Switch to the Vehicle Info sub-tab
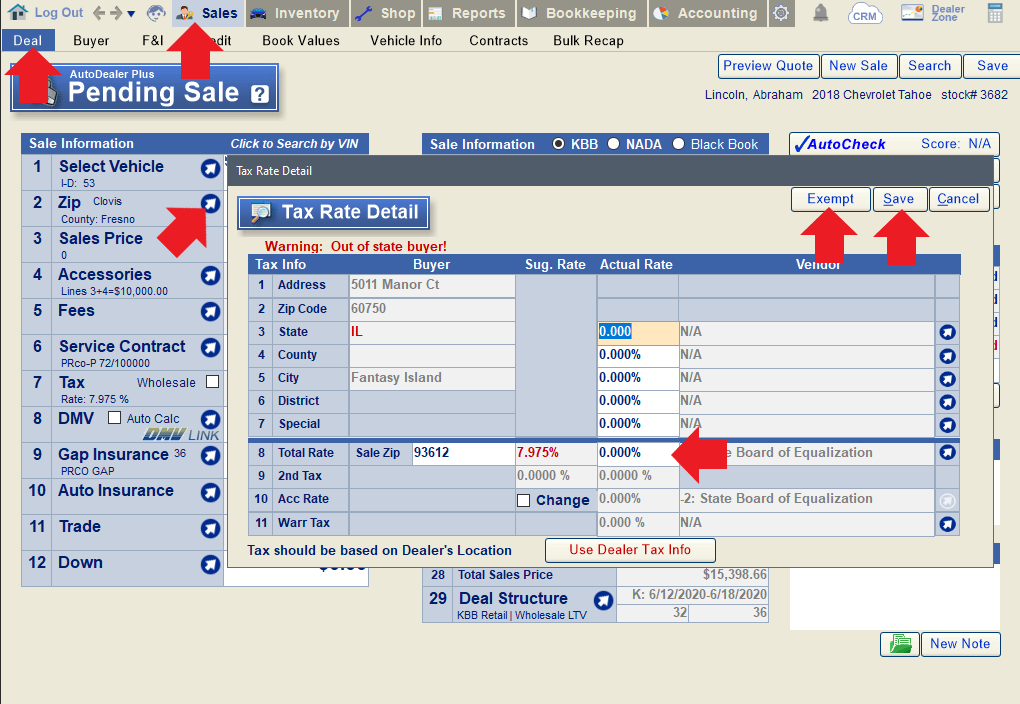 (x=406, y=40)
